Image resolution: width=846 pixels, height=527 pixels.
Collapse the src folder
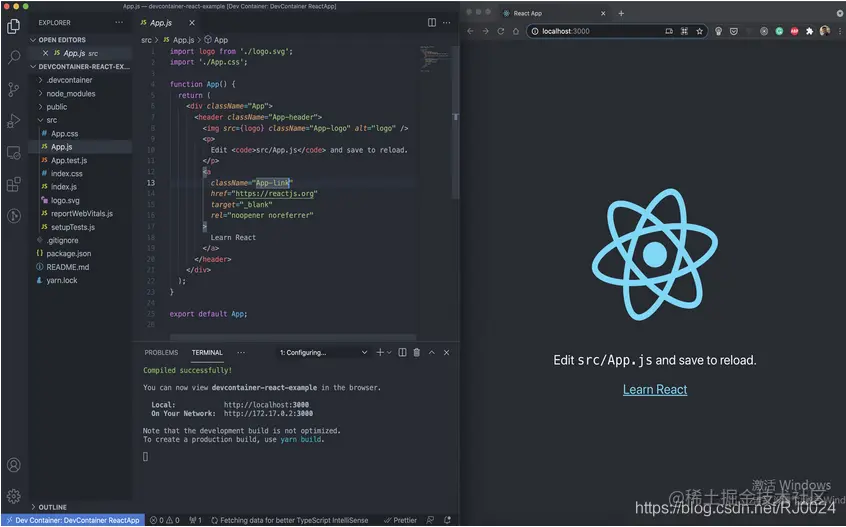51,120
